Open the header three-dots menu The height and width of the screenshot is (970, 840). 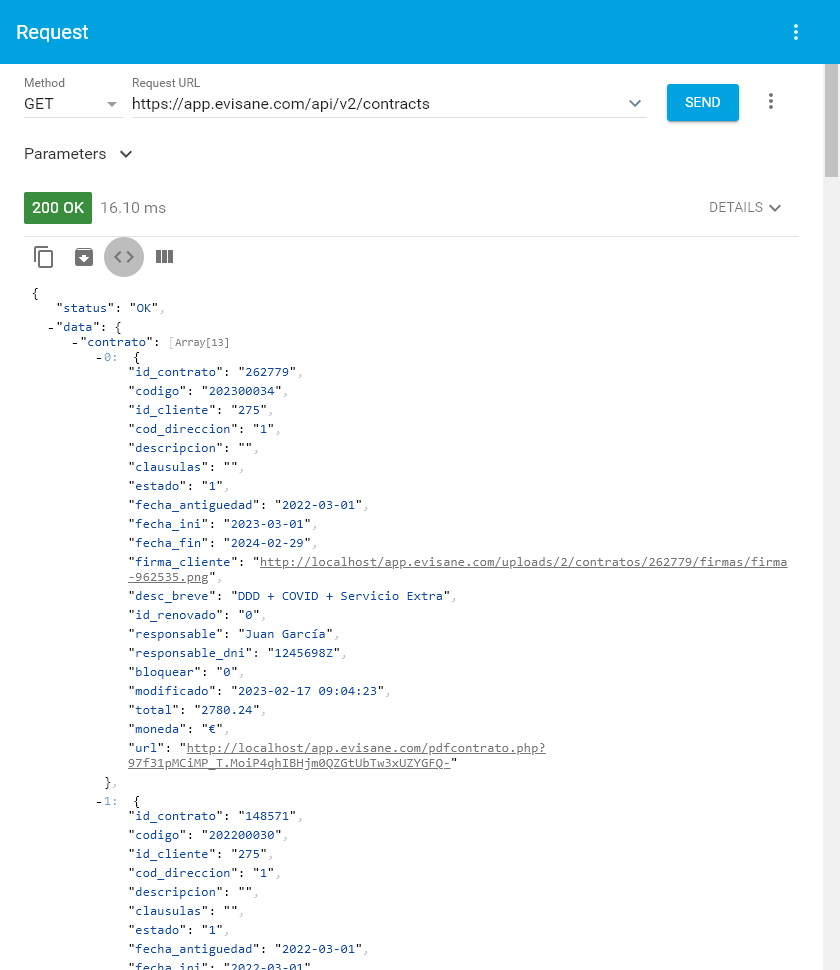[x=796, y=32]
